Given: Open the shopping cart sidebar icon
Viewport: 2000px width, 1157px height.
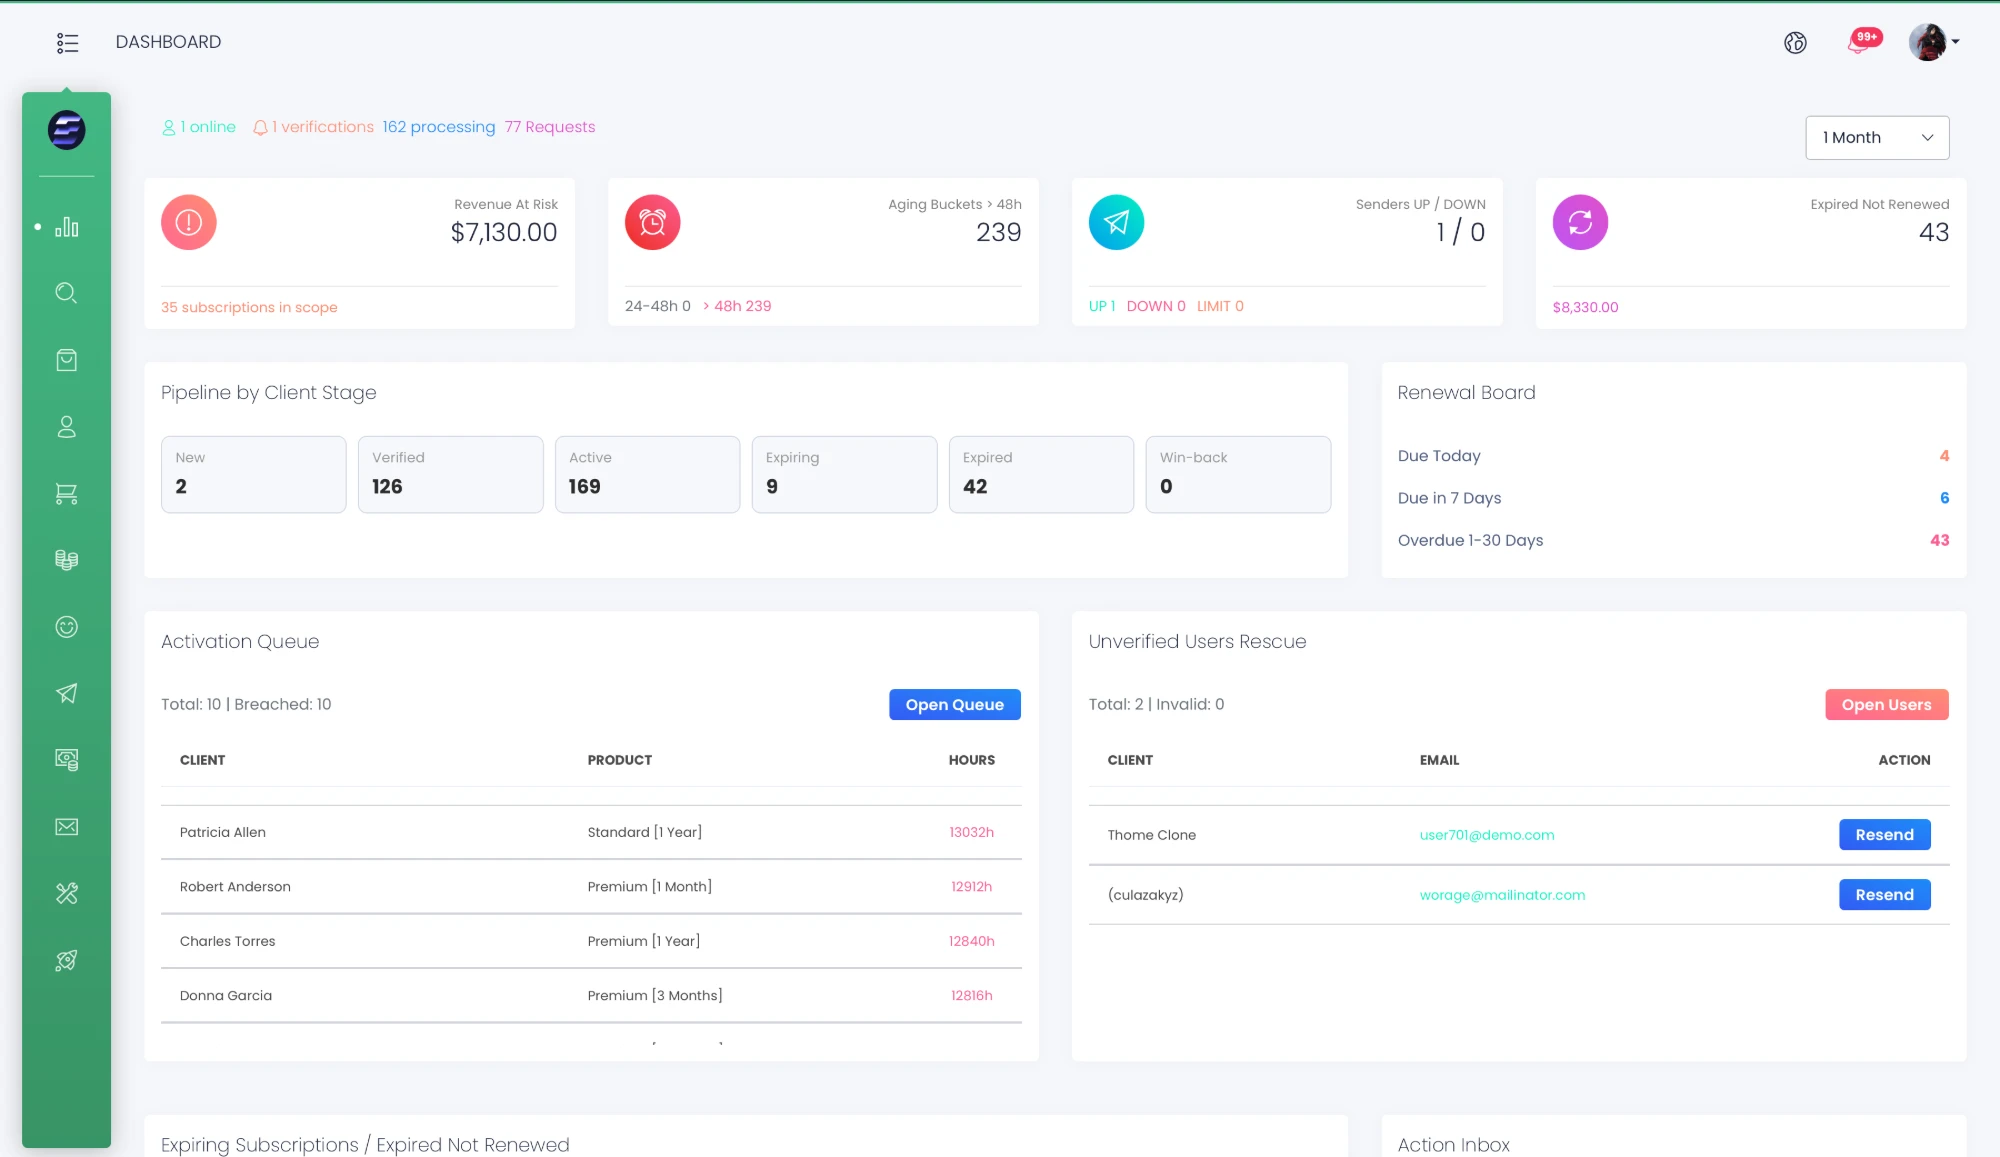Looking at the screenshot, I should (67, 494).
